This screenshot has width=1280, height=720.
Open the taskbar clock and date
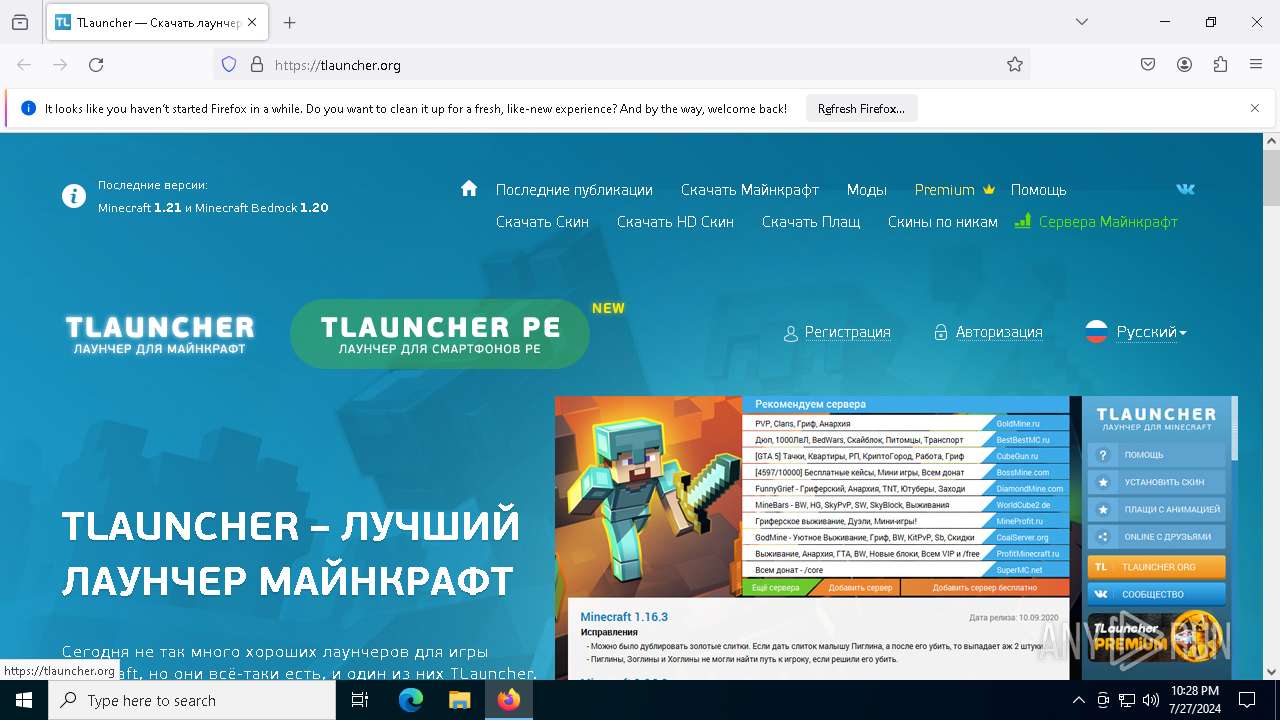[1194, 700]
